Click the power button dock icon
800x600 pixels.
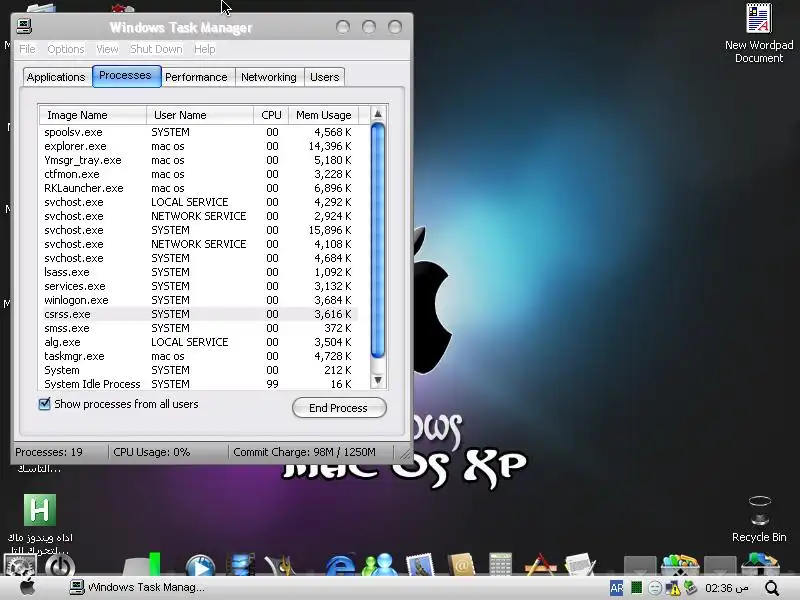point(60,566)
